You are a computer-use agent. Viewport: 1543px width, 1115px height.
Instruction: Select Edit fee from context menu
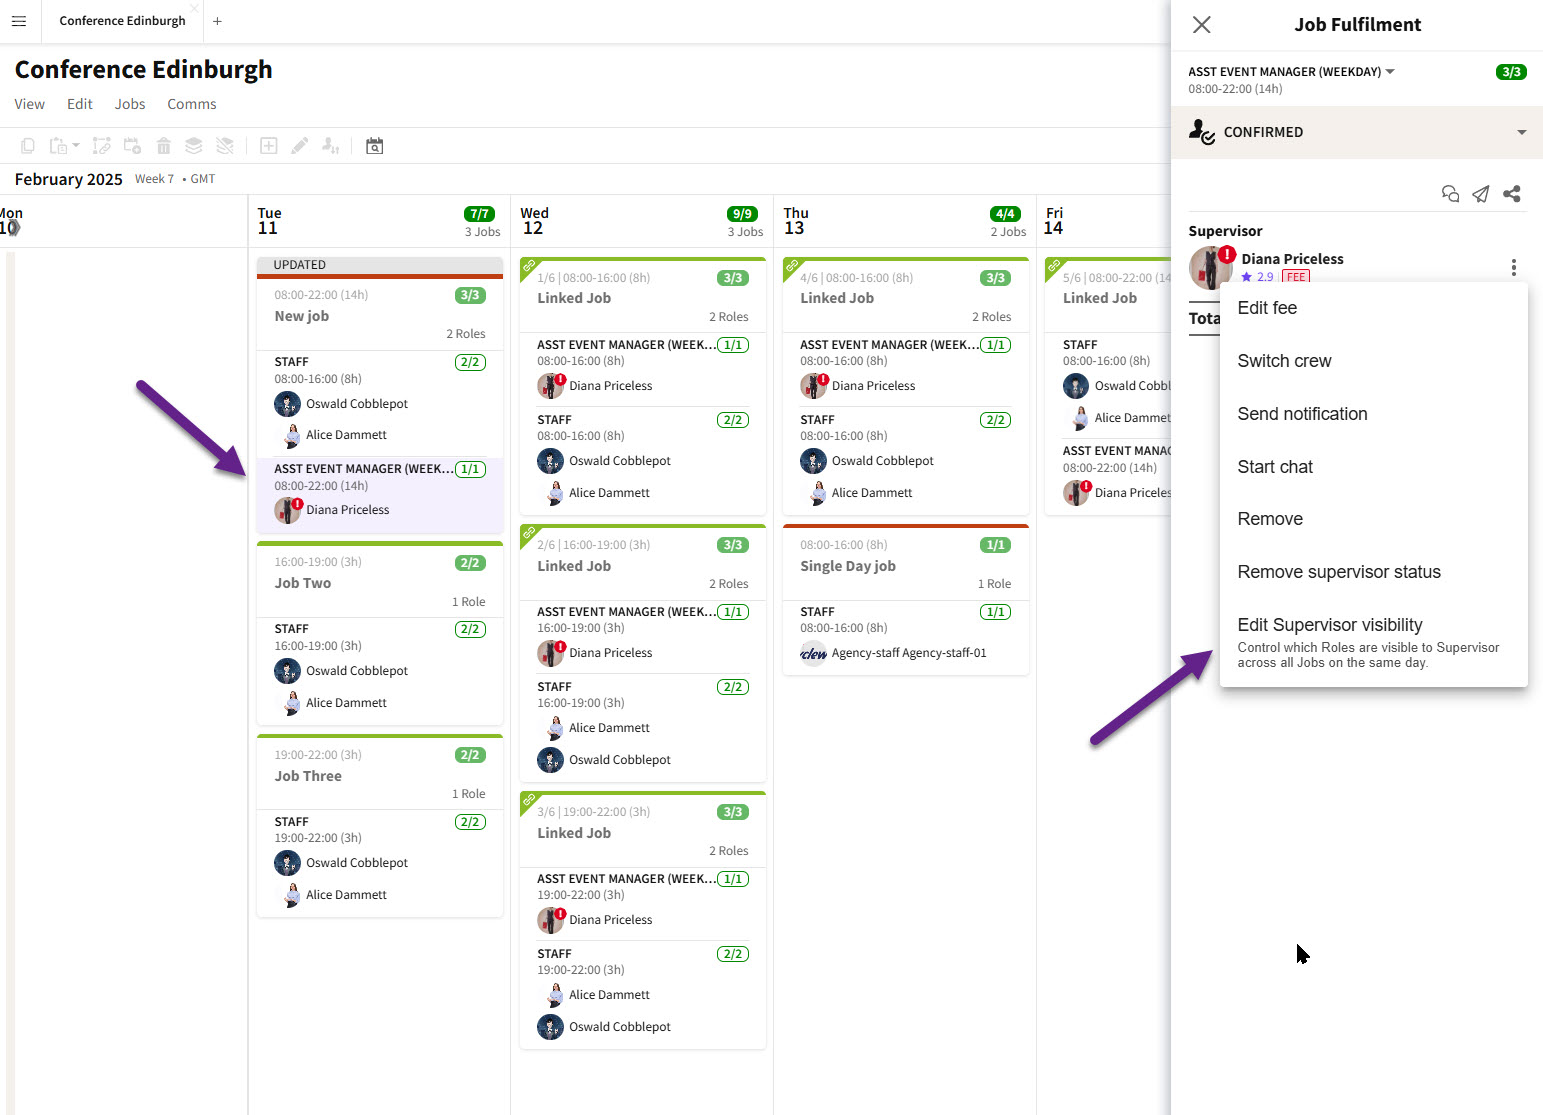(1267, 308)
